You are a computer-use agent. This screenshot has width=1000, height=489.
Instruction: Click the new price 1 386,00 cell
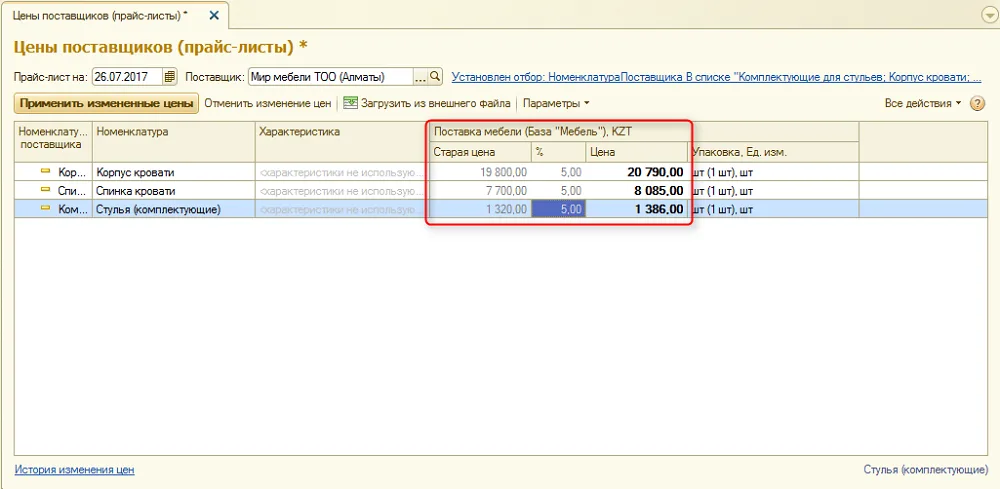click(x=636, y=209)
